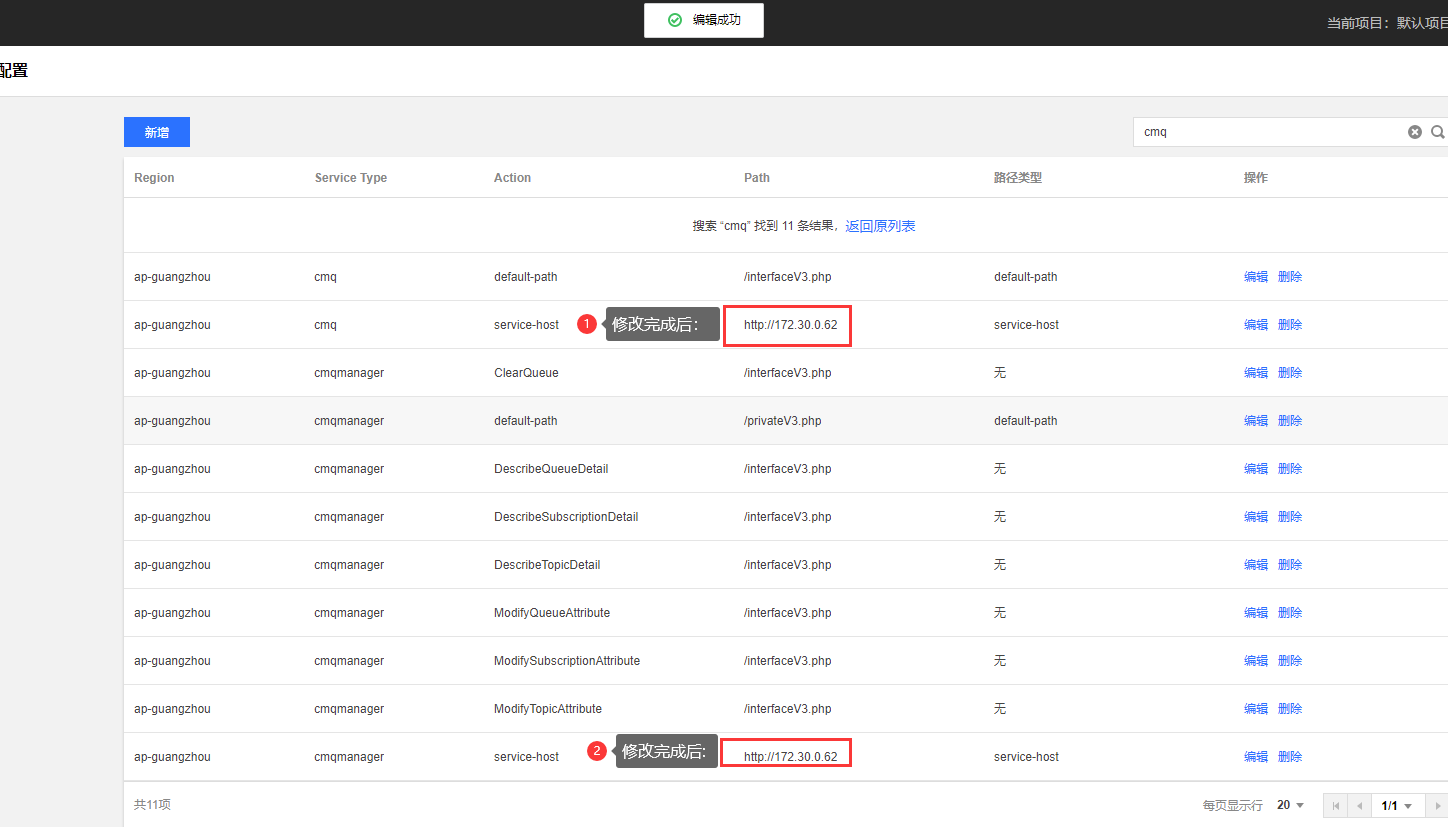Edit the ClearQueue row
Image resolution: width=1448 pixels, height=827 pixels.
pyautogui.click(x=1256, y=373)
